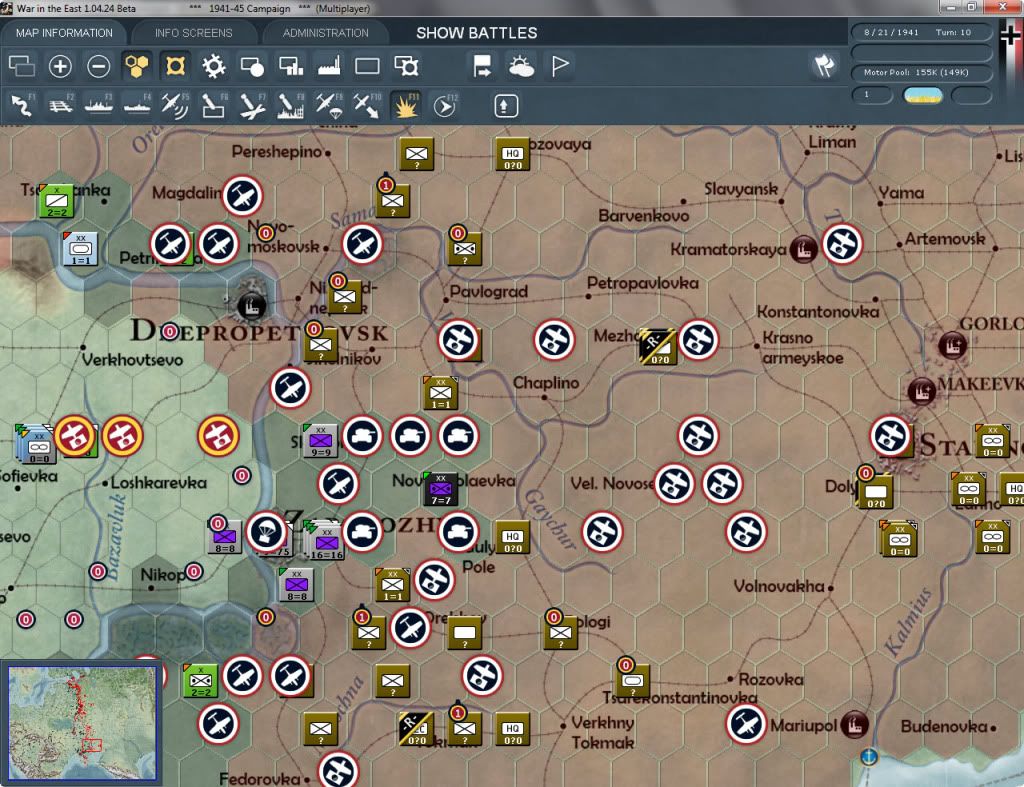This screenshot has height=787, width=1024.
Task: Click the airbase icon beside Kramatorskaya factory
Action: (842, 244)
